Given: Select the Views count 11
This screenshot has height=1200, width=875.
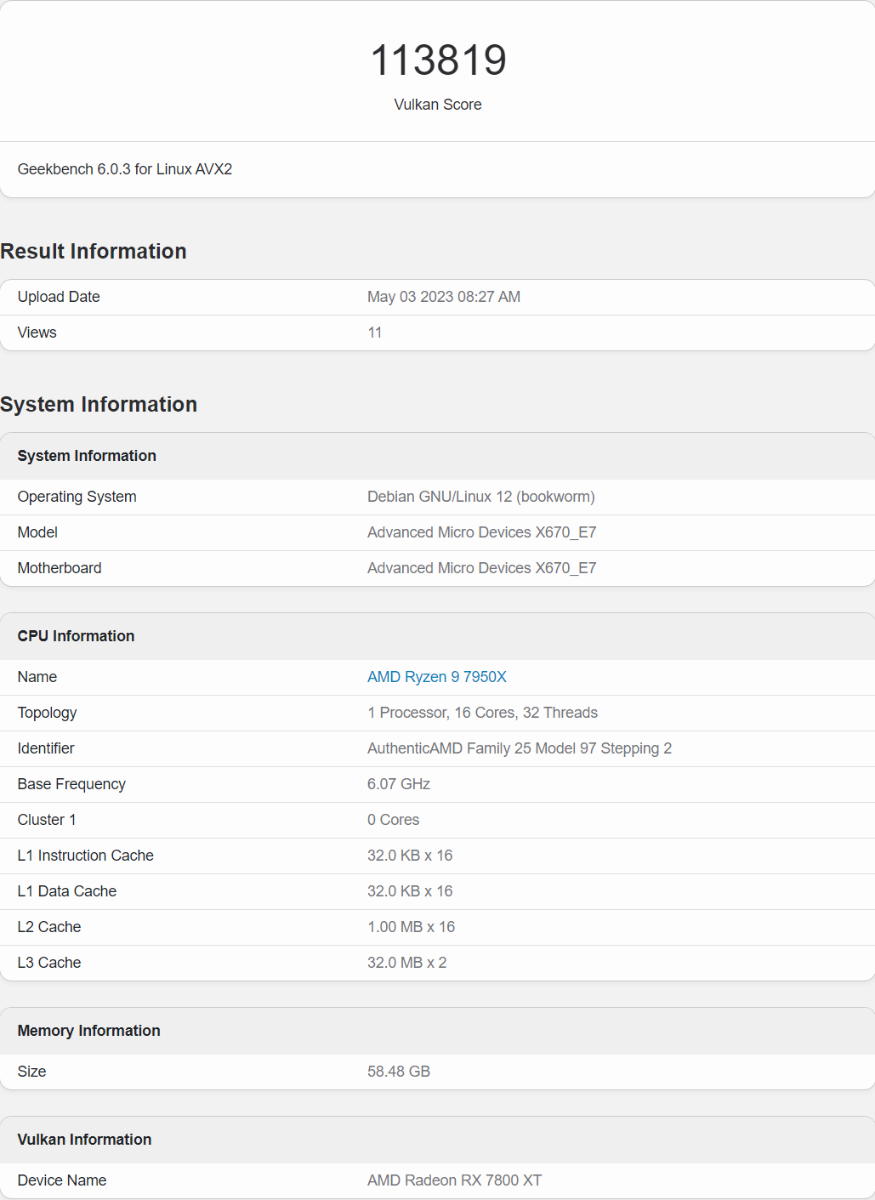Looking at the screenshot, I should click(x=375, y=332).
